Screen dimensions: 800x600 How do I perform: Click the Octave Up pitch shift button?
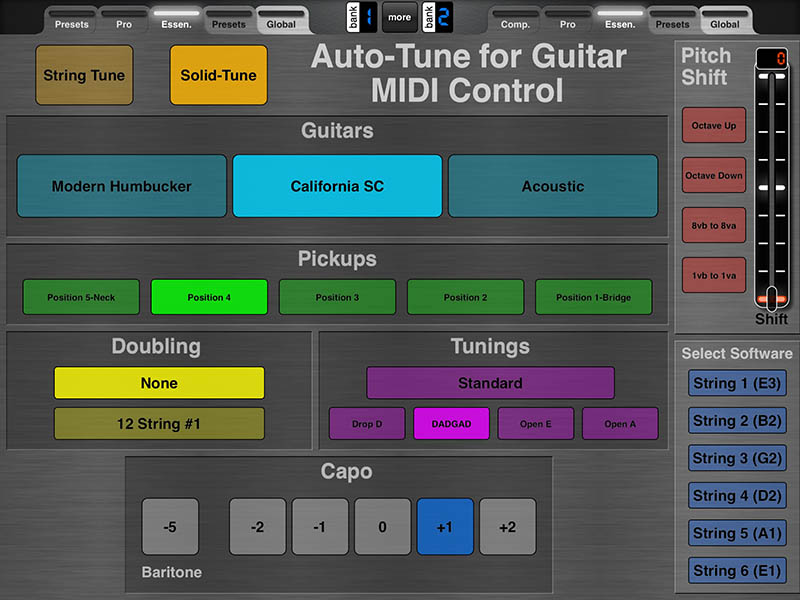point(714,125)
